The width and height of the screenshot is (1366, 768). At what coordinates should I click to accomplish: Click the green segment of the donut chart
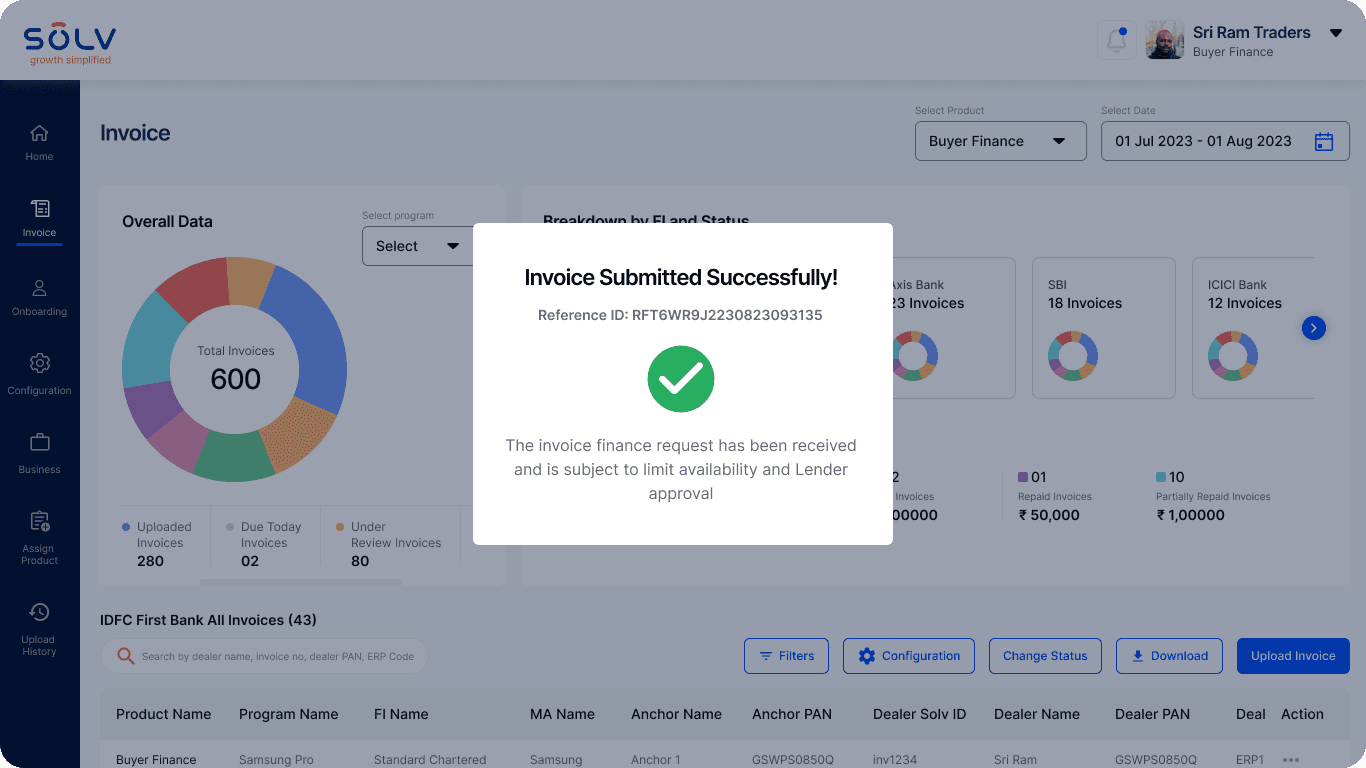tap(234, 459)
